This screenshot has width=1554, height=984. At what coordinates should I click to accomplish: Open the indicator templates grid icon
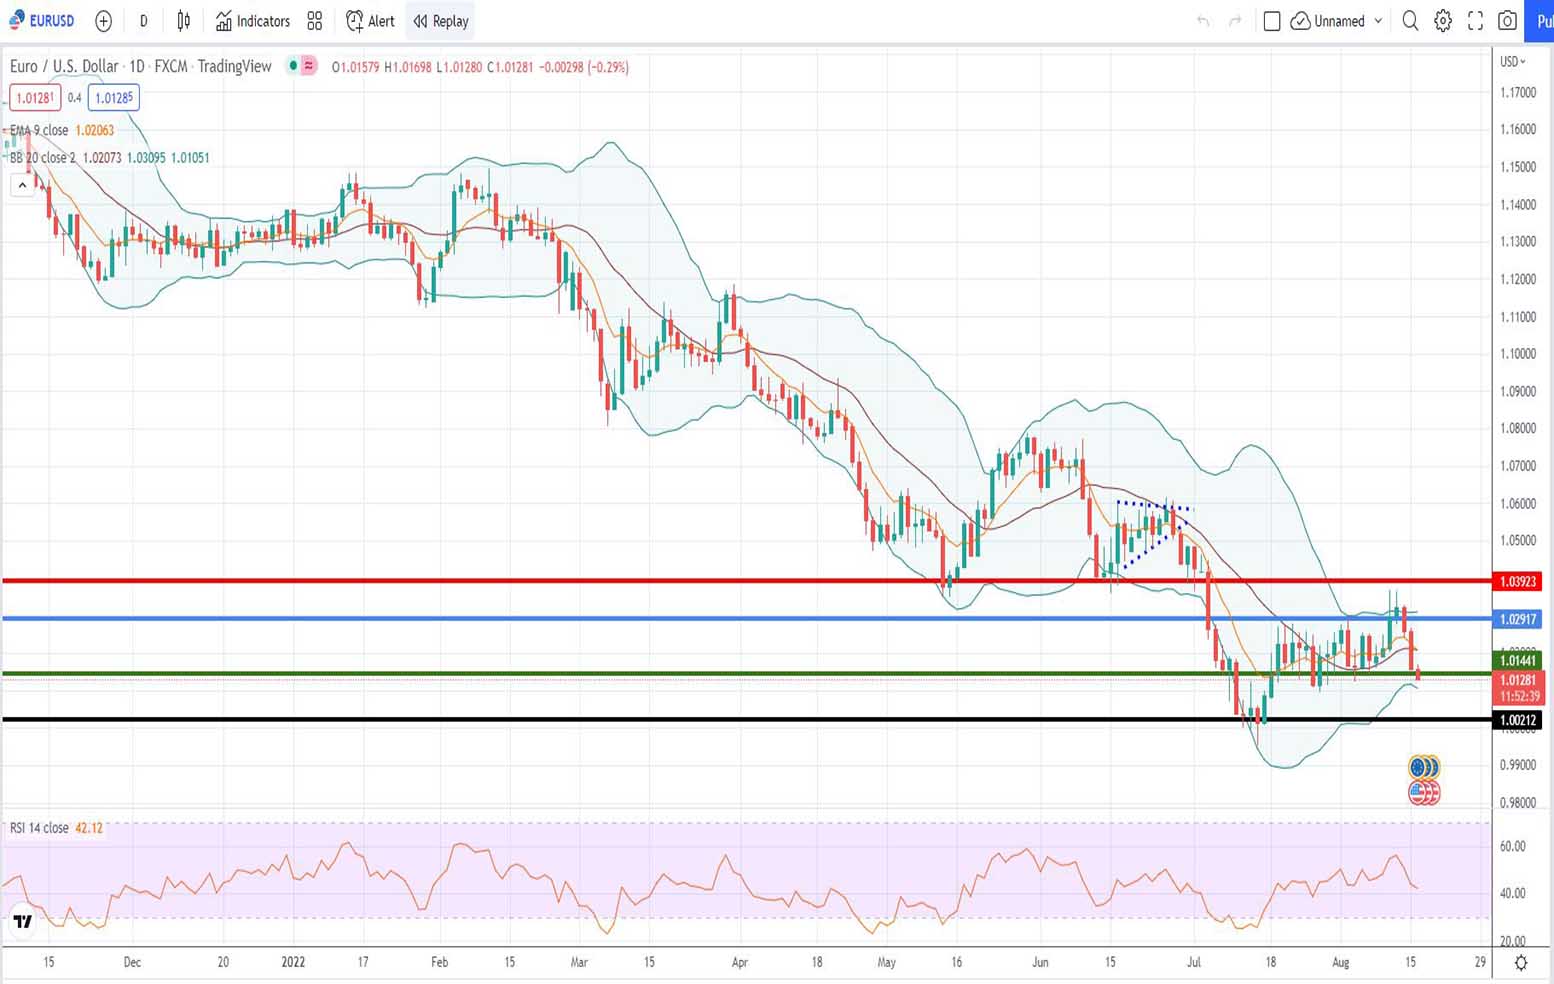point(315,21)
